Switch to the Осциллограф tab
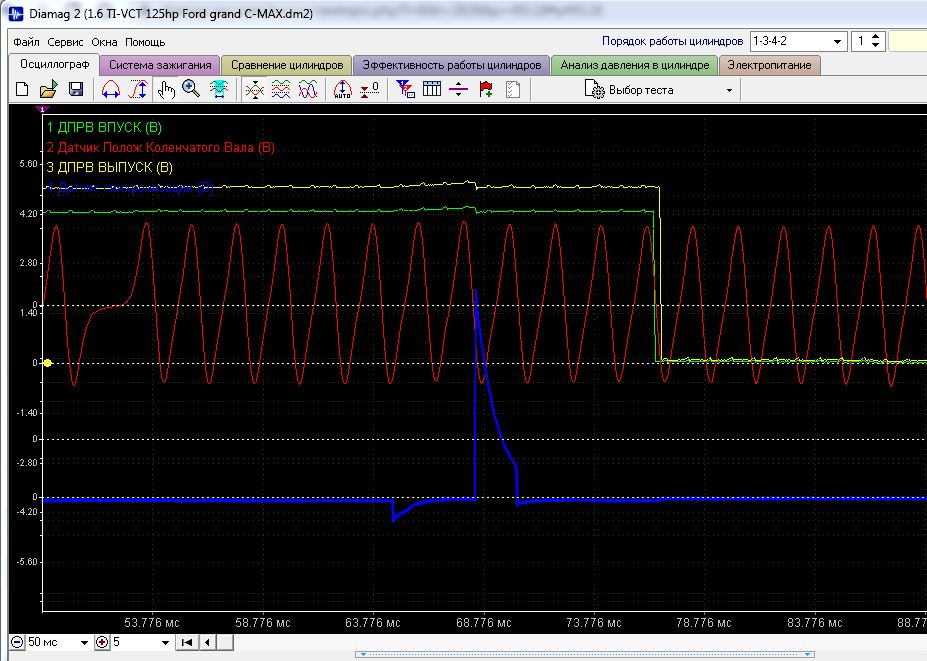927x661 pixels. click(54, 64)
